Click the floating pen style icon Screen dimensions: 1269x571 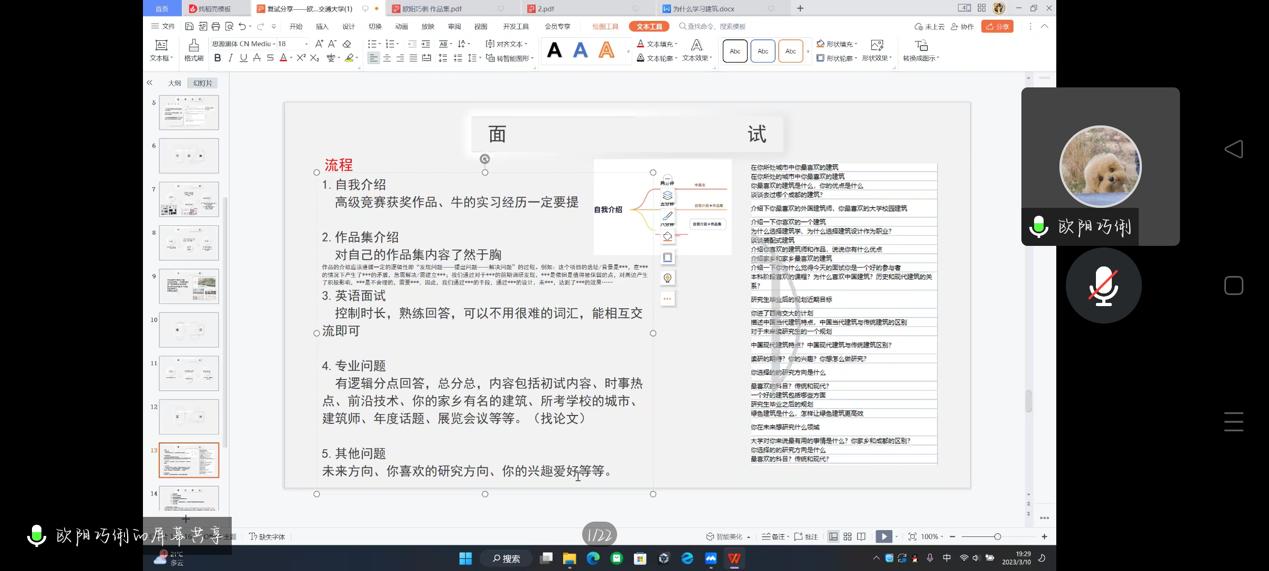point(667,216)
